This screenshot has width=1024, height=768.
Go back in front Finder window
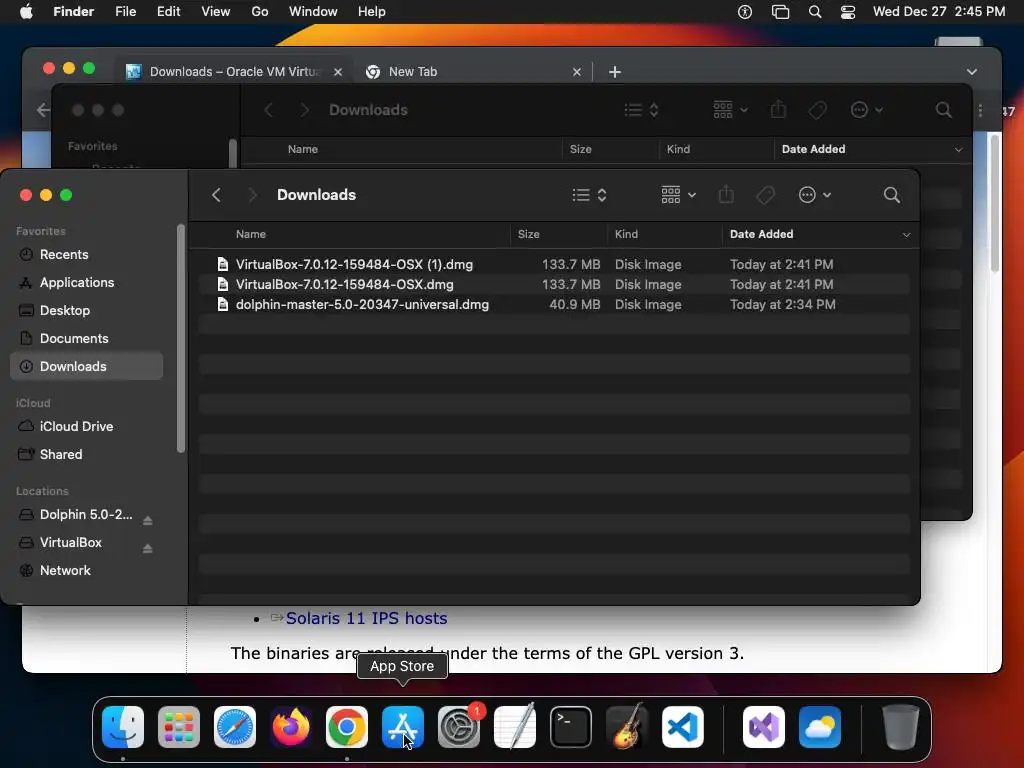(x=216, y=195)
